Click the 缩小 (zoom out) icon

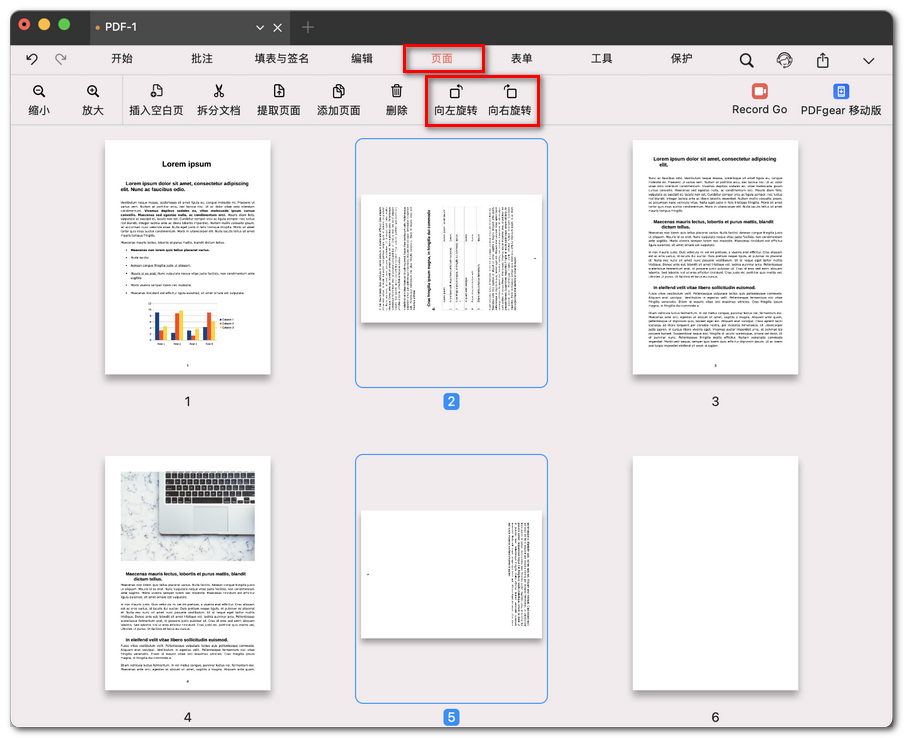pos(38,100)
